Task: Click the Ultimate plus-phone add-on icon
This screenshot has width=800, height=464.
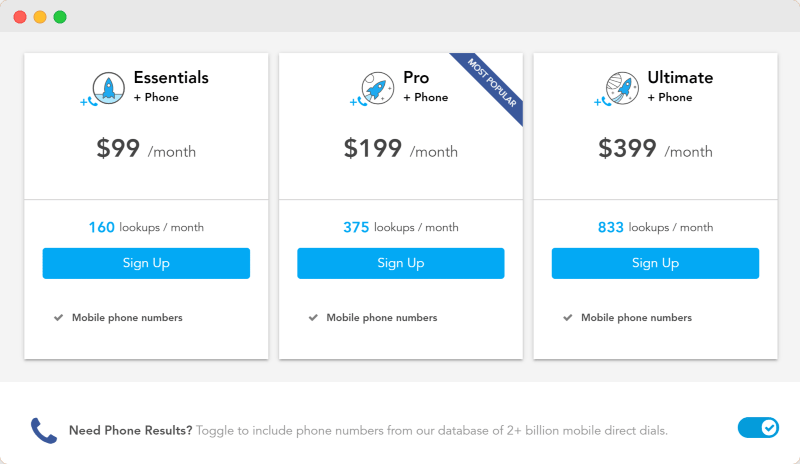Action: [602, 102]
